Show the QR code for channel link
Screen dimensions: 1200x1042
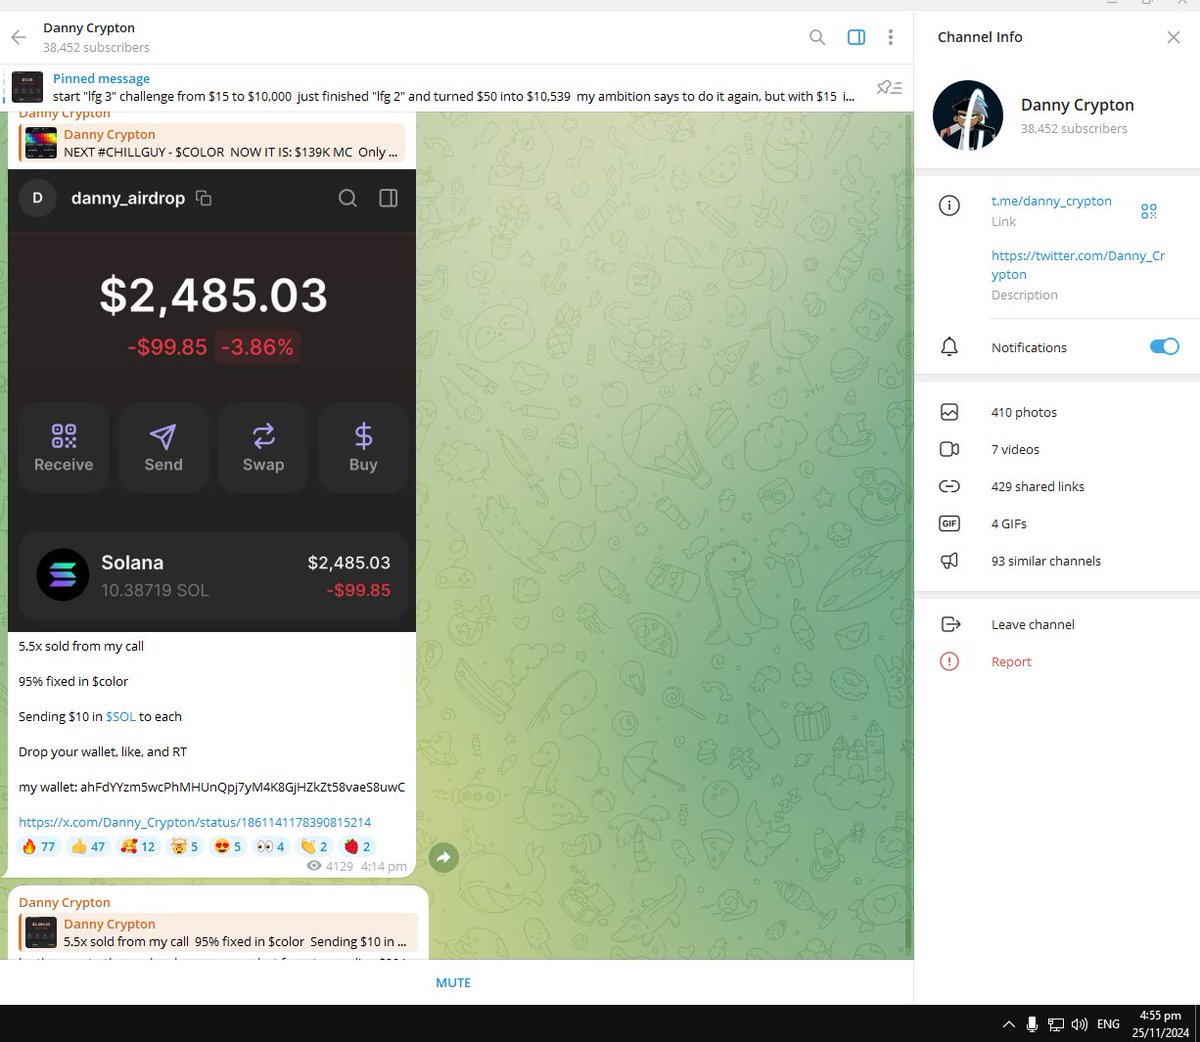[x=1148, y=211]
